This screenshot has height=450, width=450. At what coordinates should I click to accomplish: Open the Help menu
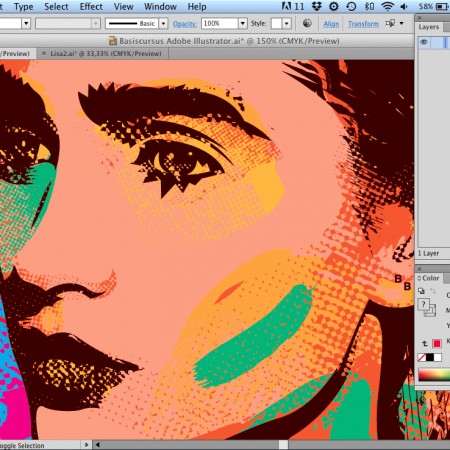coord(197,7)
